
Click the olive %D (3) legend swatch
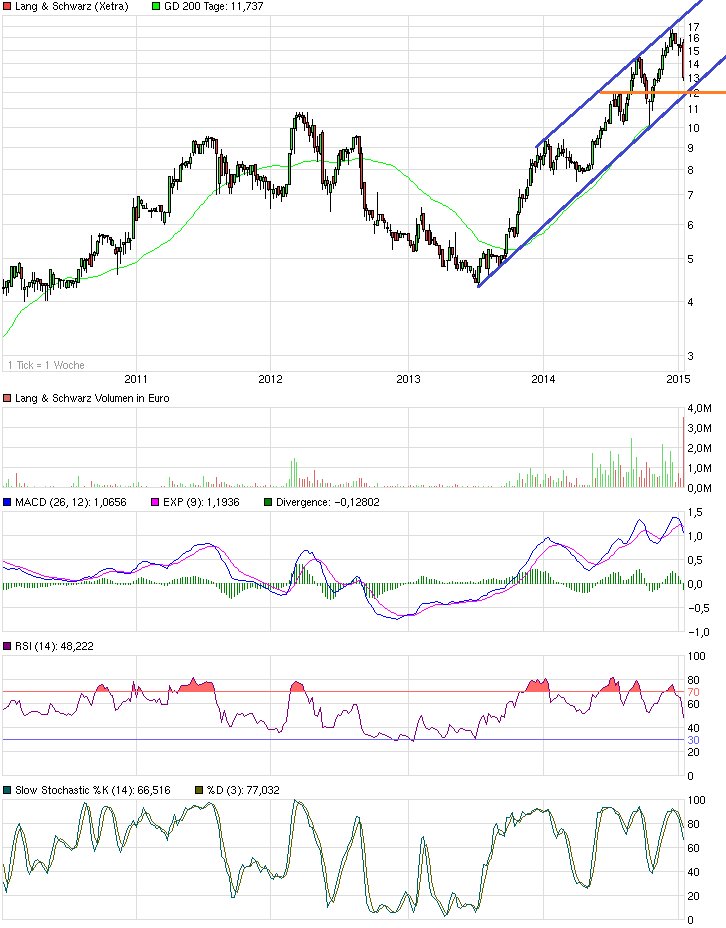pos(199,790)
